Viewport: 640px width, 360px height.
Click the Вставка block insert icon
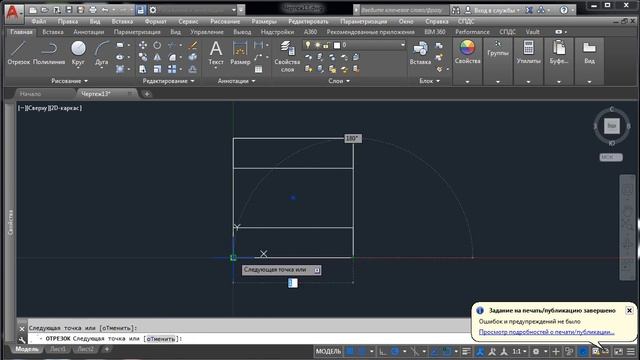pos(420,53)
